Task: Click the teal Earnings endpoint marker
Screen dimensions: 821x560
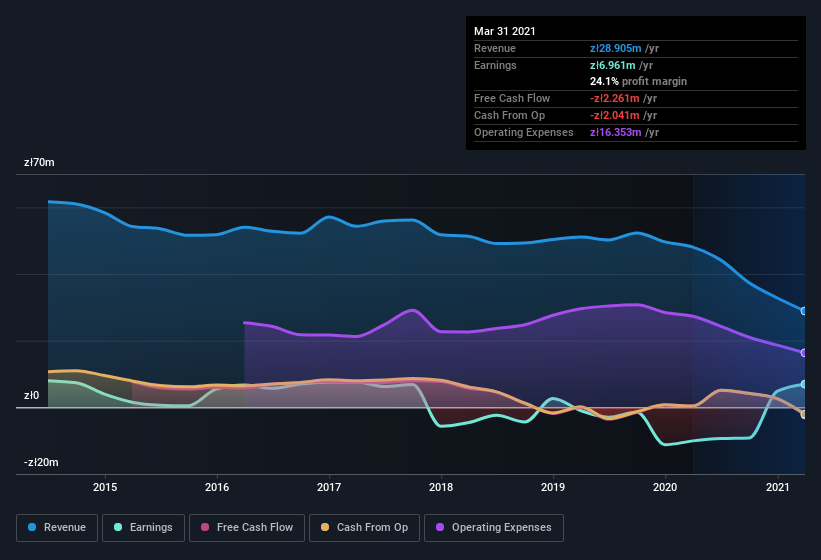Action: (x=804, y=384)
